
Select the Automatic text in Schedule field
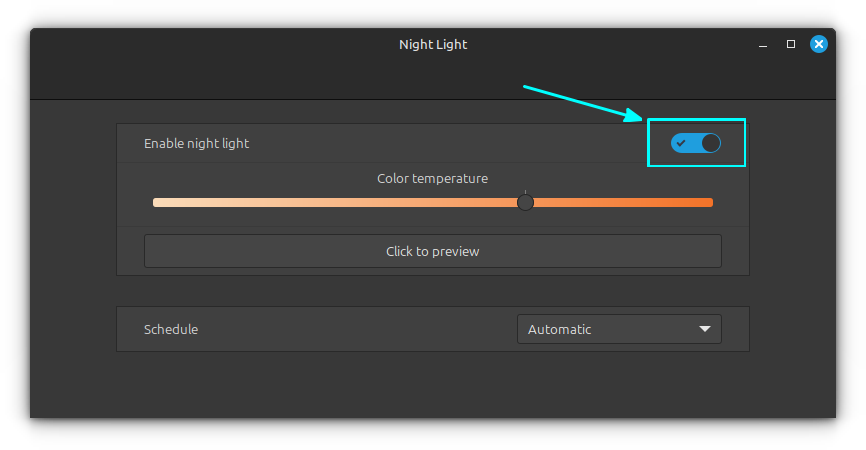559,329
